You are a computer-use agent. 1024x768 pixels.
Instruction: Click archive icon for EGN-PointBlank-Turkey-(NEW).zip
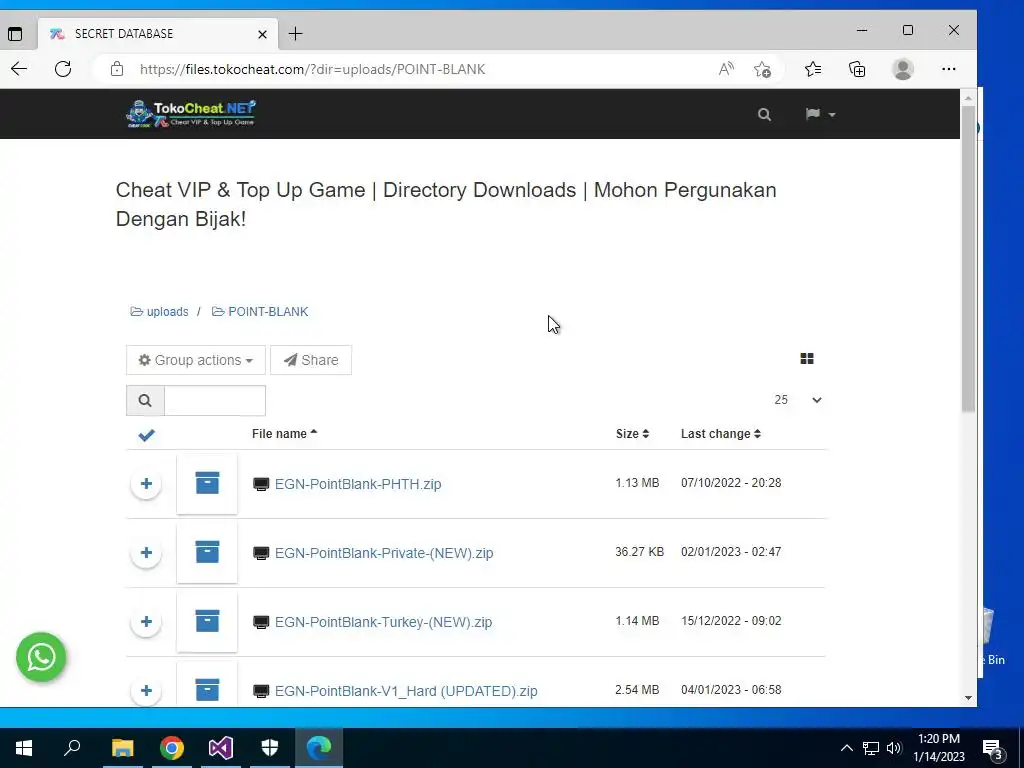tap(207, 621)
